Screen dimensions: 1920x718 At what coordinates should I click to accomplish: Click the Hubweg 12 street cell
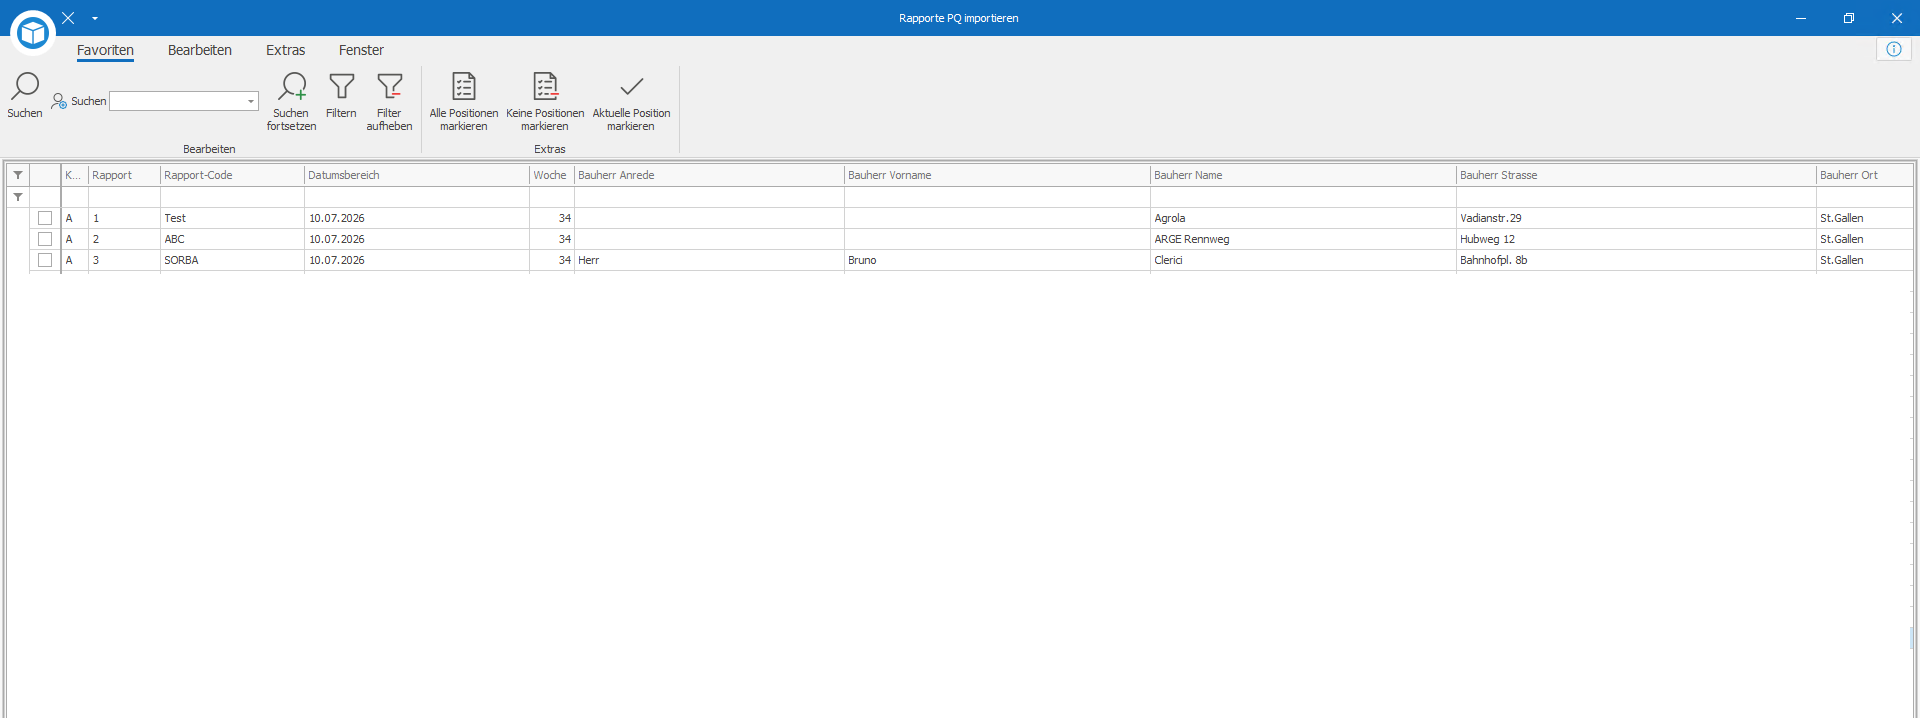1636,239
